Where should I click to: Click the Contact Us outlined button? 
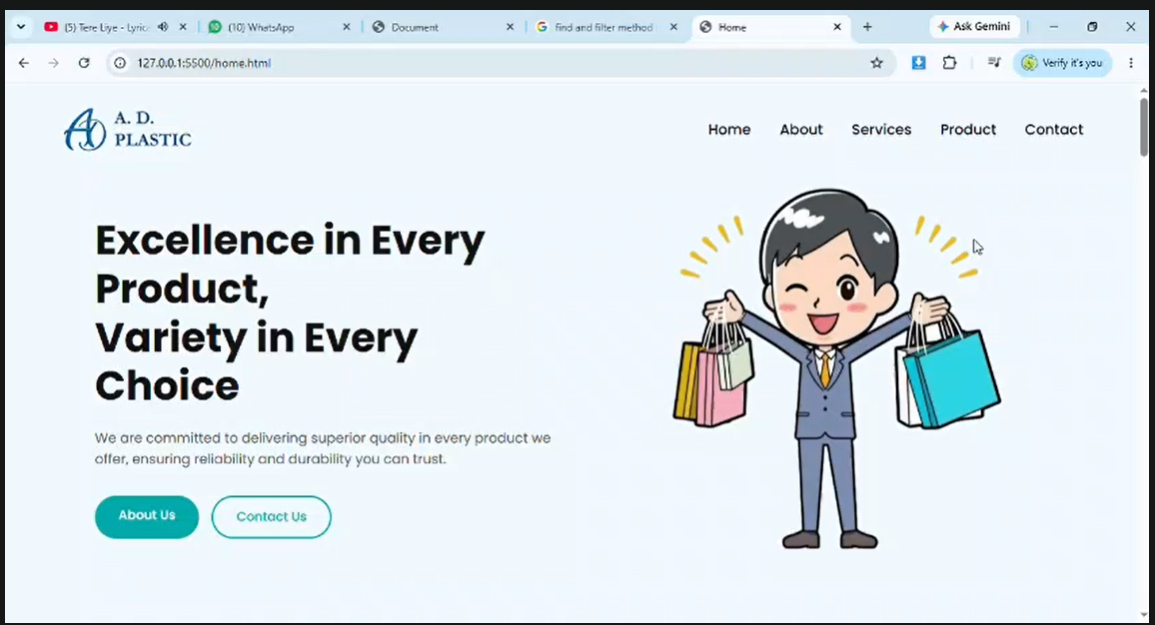(x=271, y=517)
